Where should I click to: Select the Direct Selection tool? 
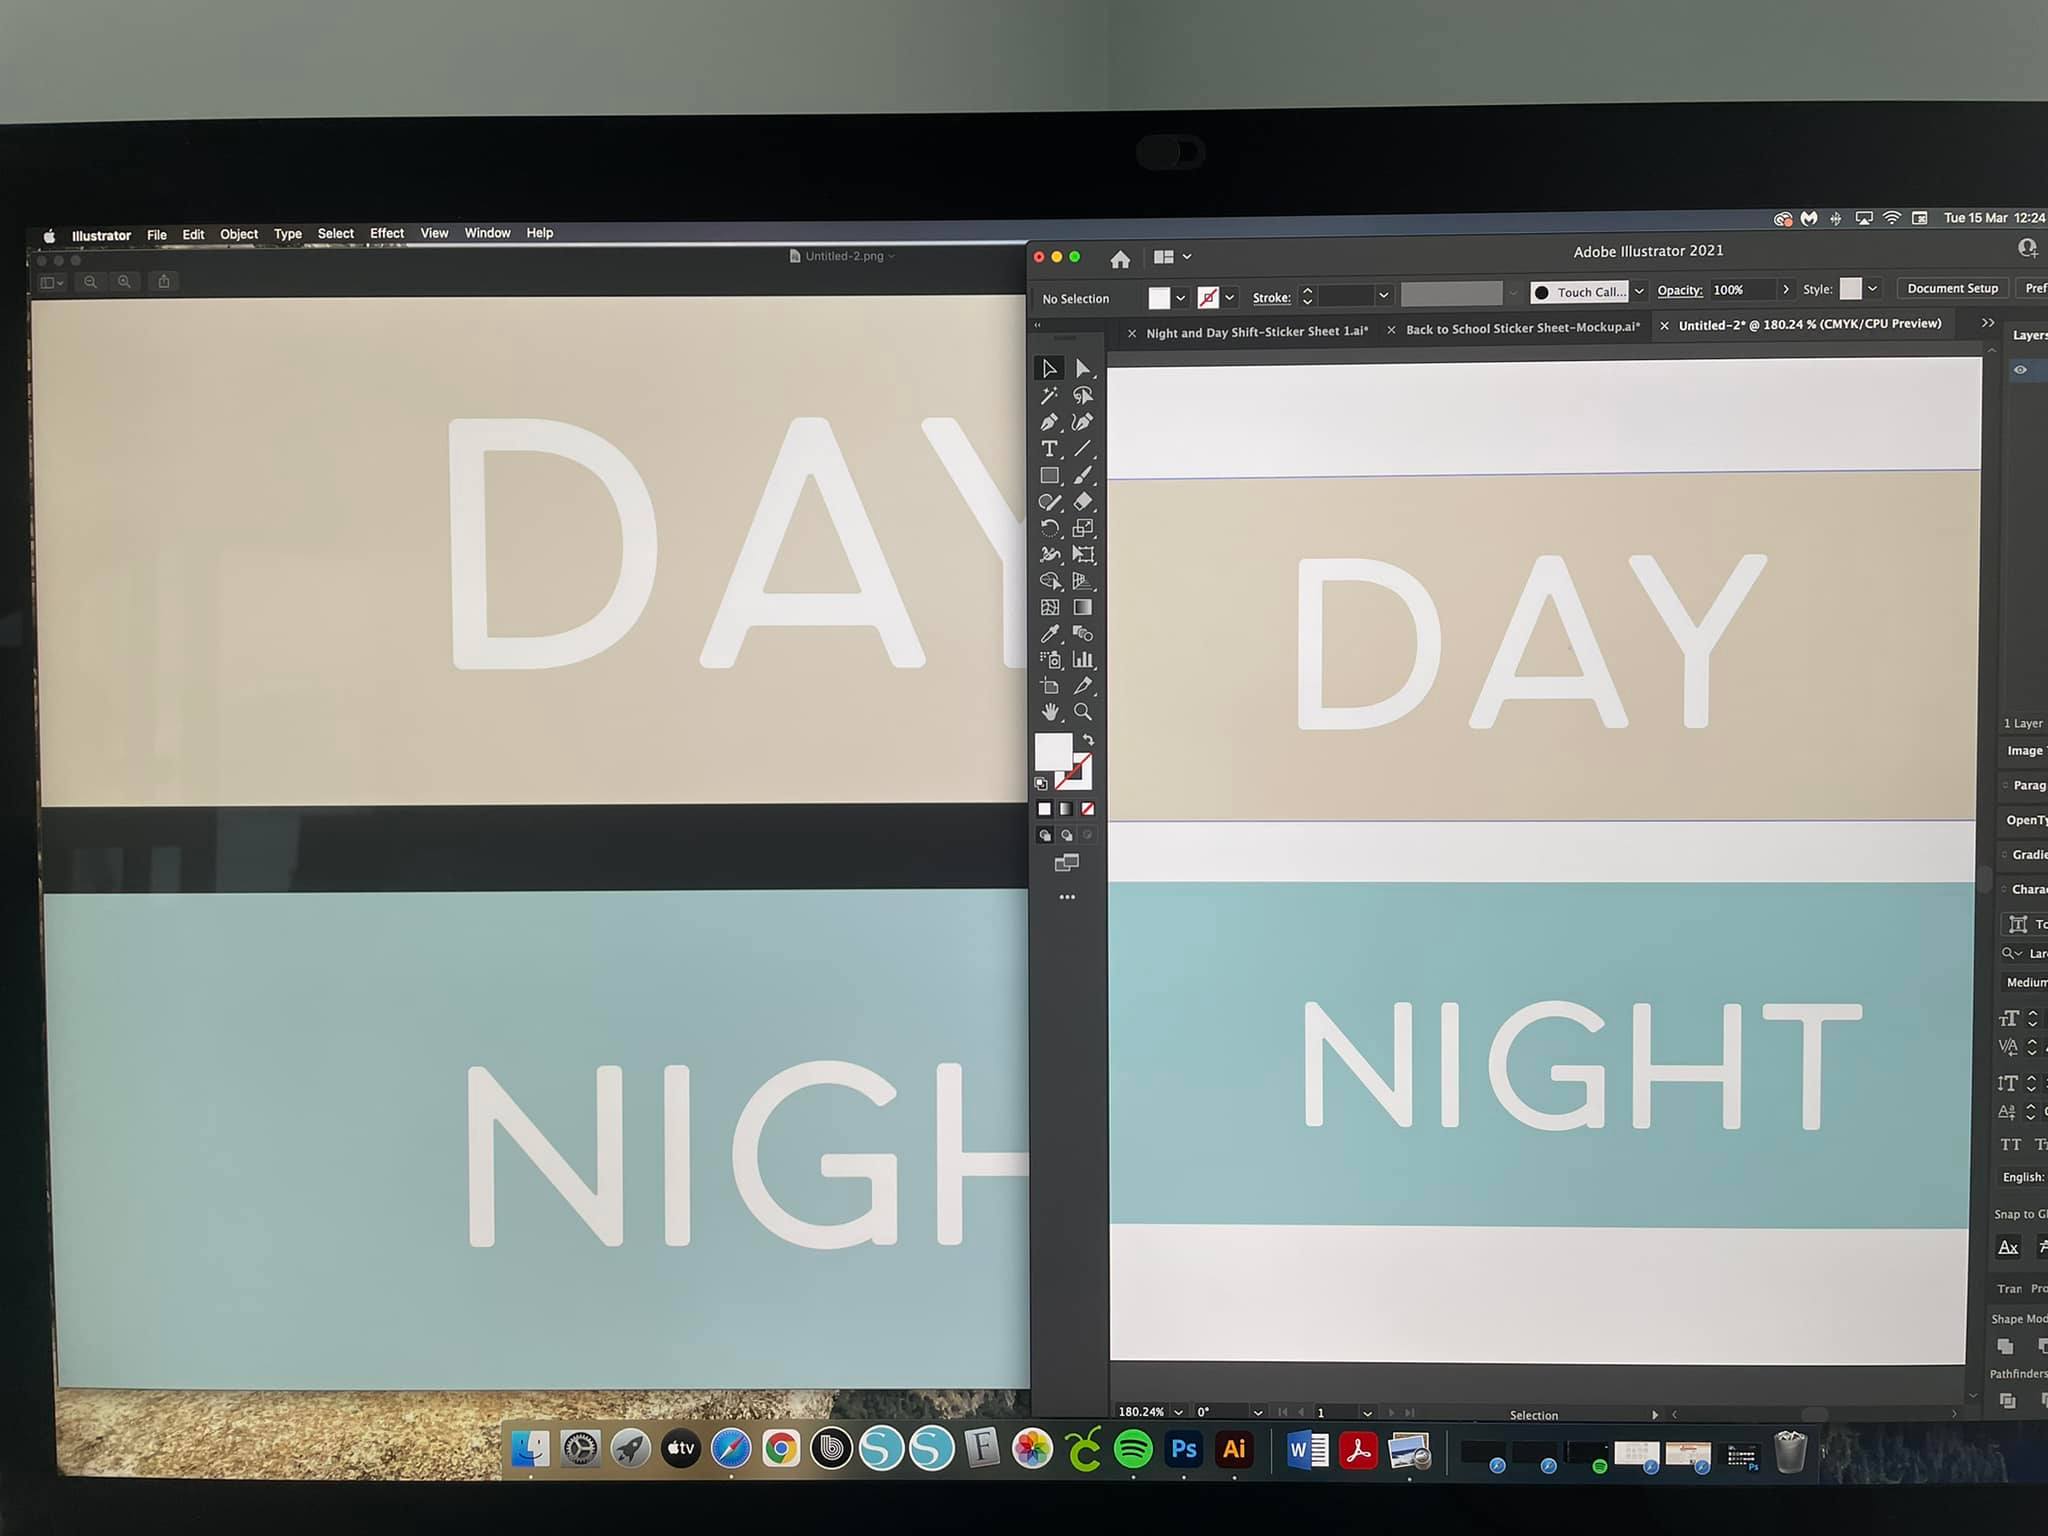click(x=1083, y=369)
